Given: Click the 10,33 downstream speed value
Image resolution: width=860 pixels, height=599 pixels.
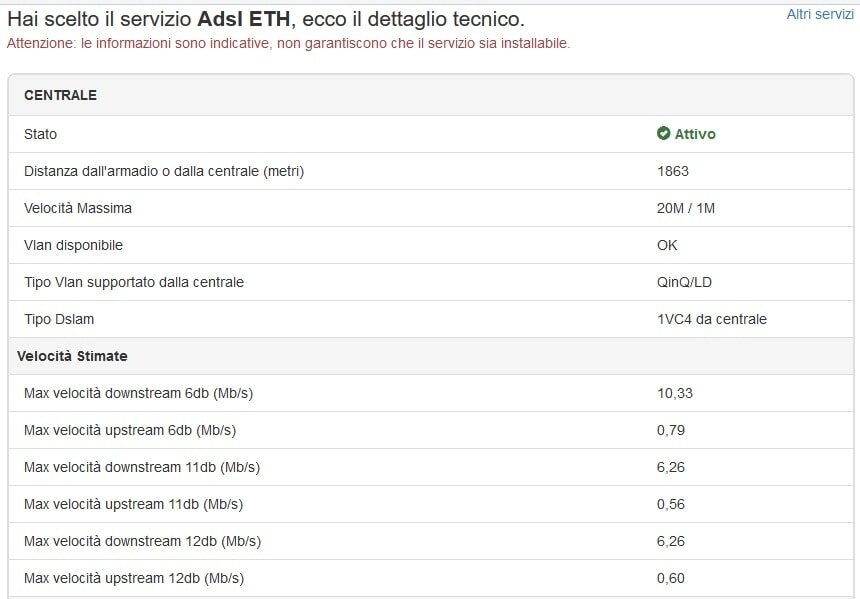Looking at the screenshot, I should (675, 393).
